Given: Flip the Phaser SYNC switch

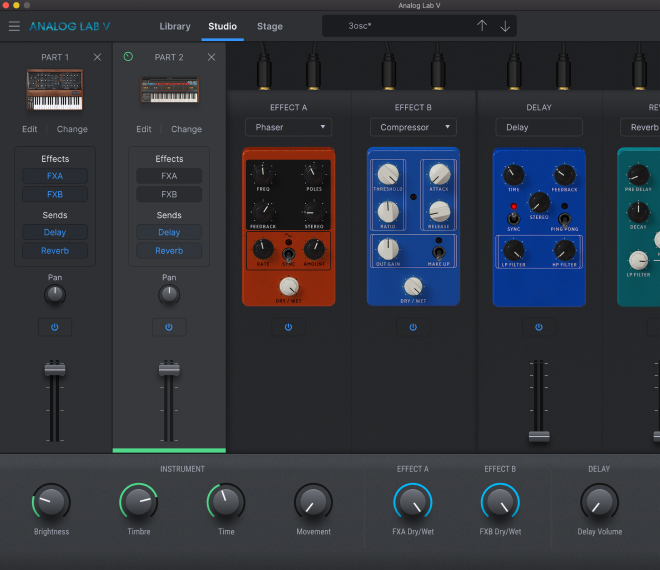Looking at the screenshot, I should [288, 254].
